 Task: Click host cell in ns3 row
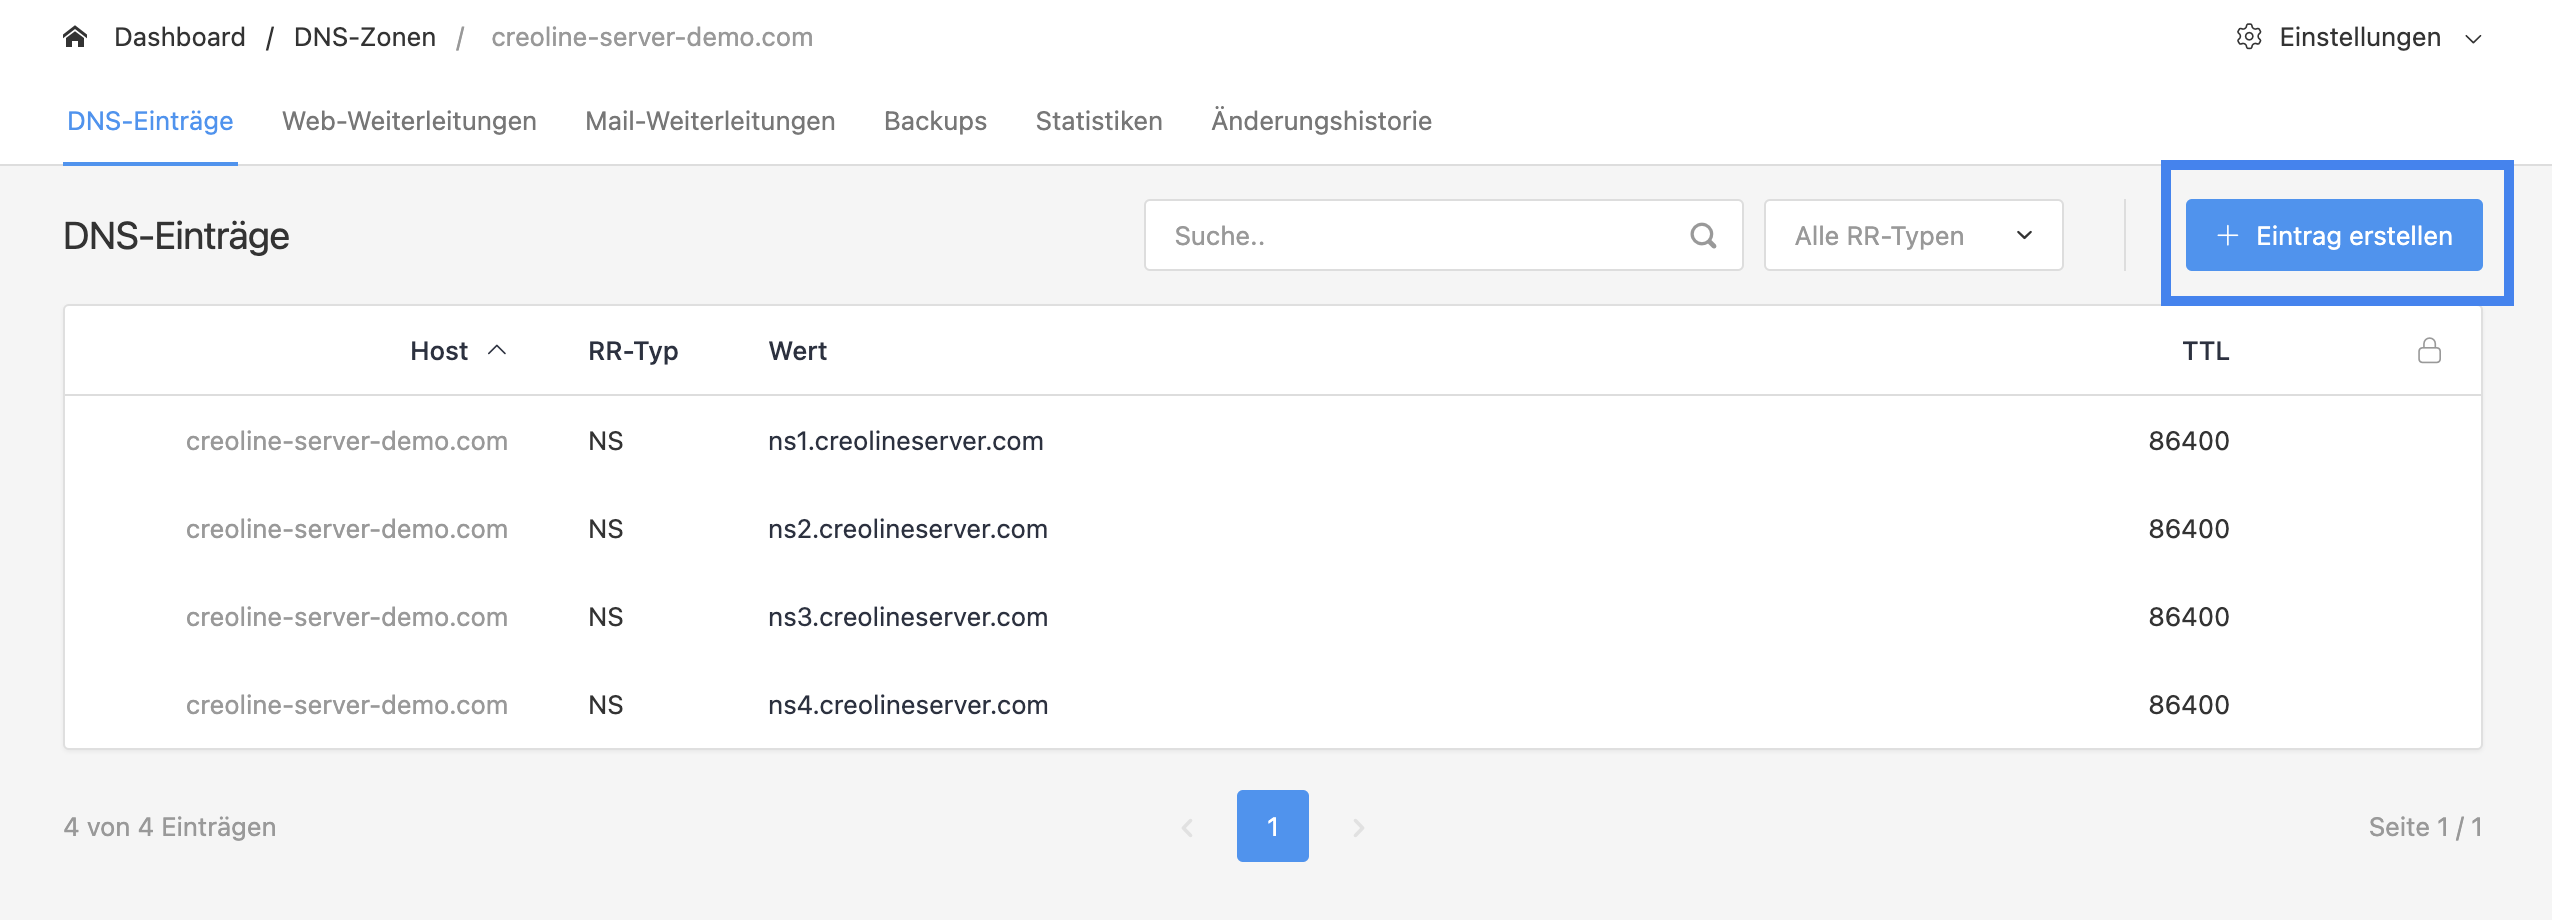tap(346, 617)
